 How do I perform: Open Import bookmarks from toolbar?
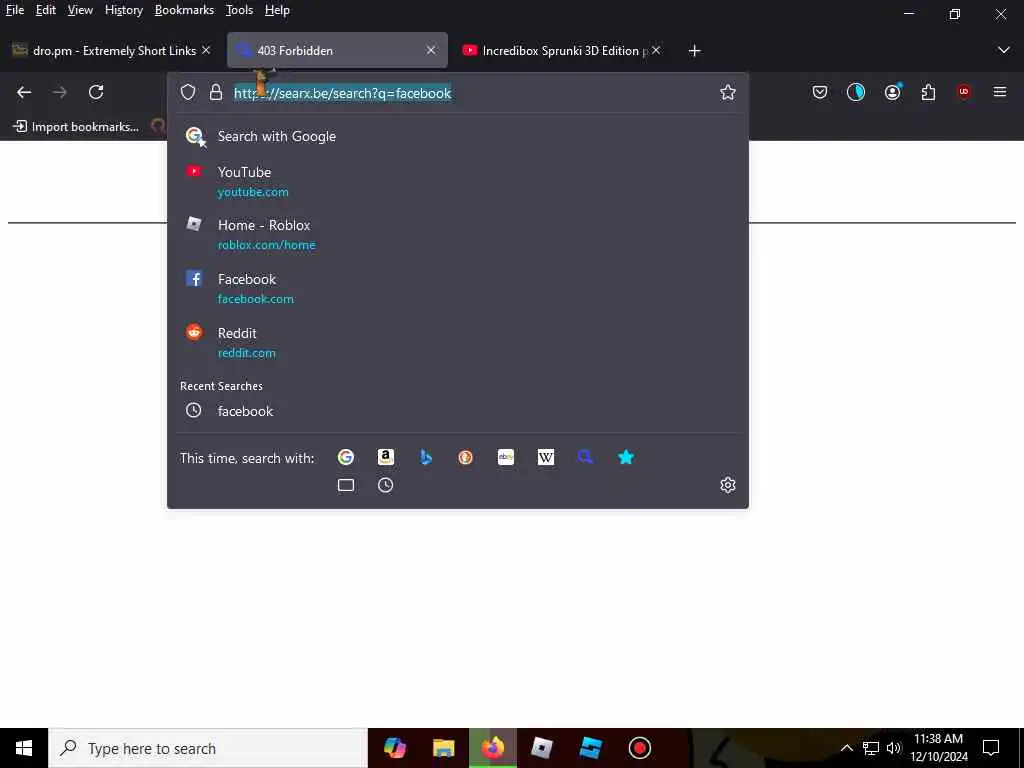76,127
